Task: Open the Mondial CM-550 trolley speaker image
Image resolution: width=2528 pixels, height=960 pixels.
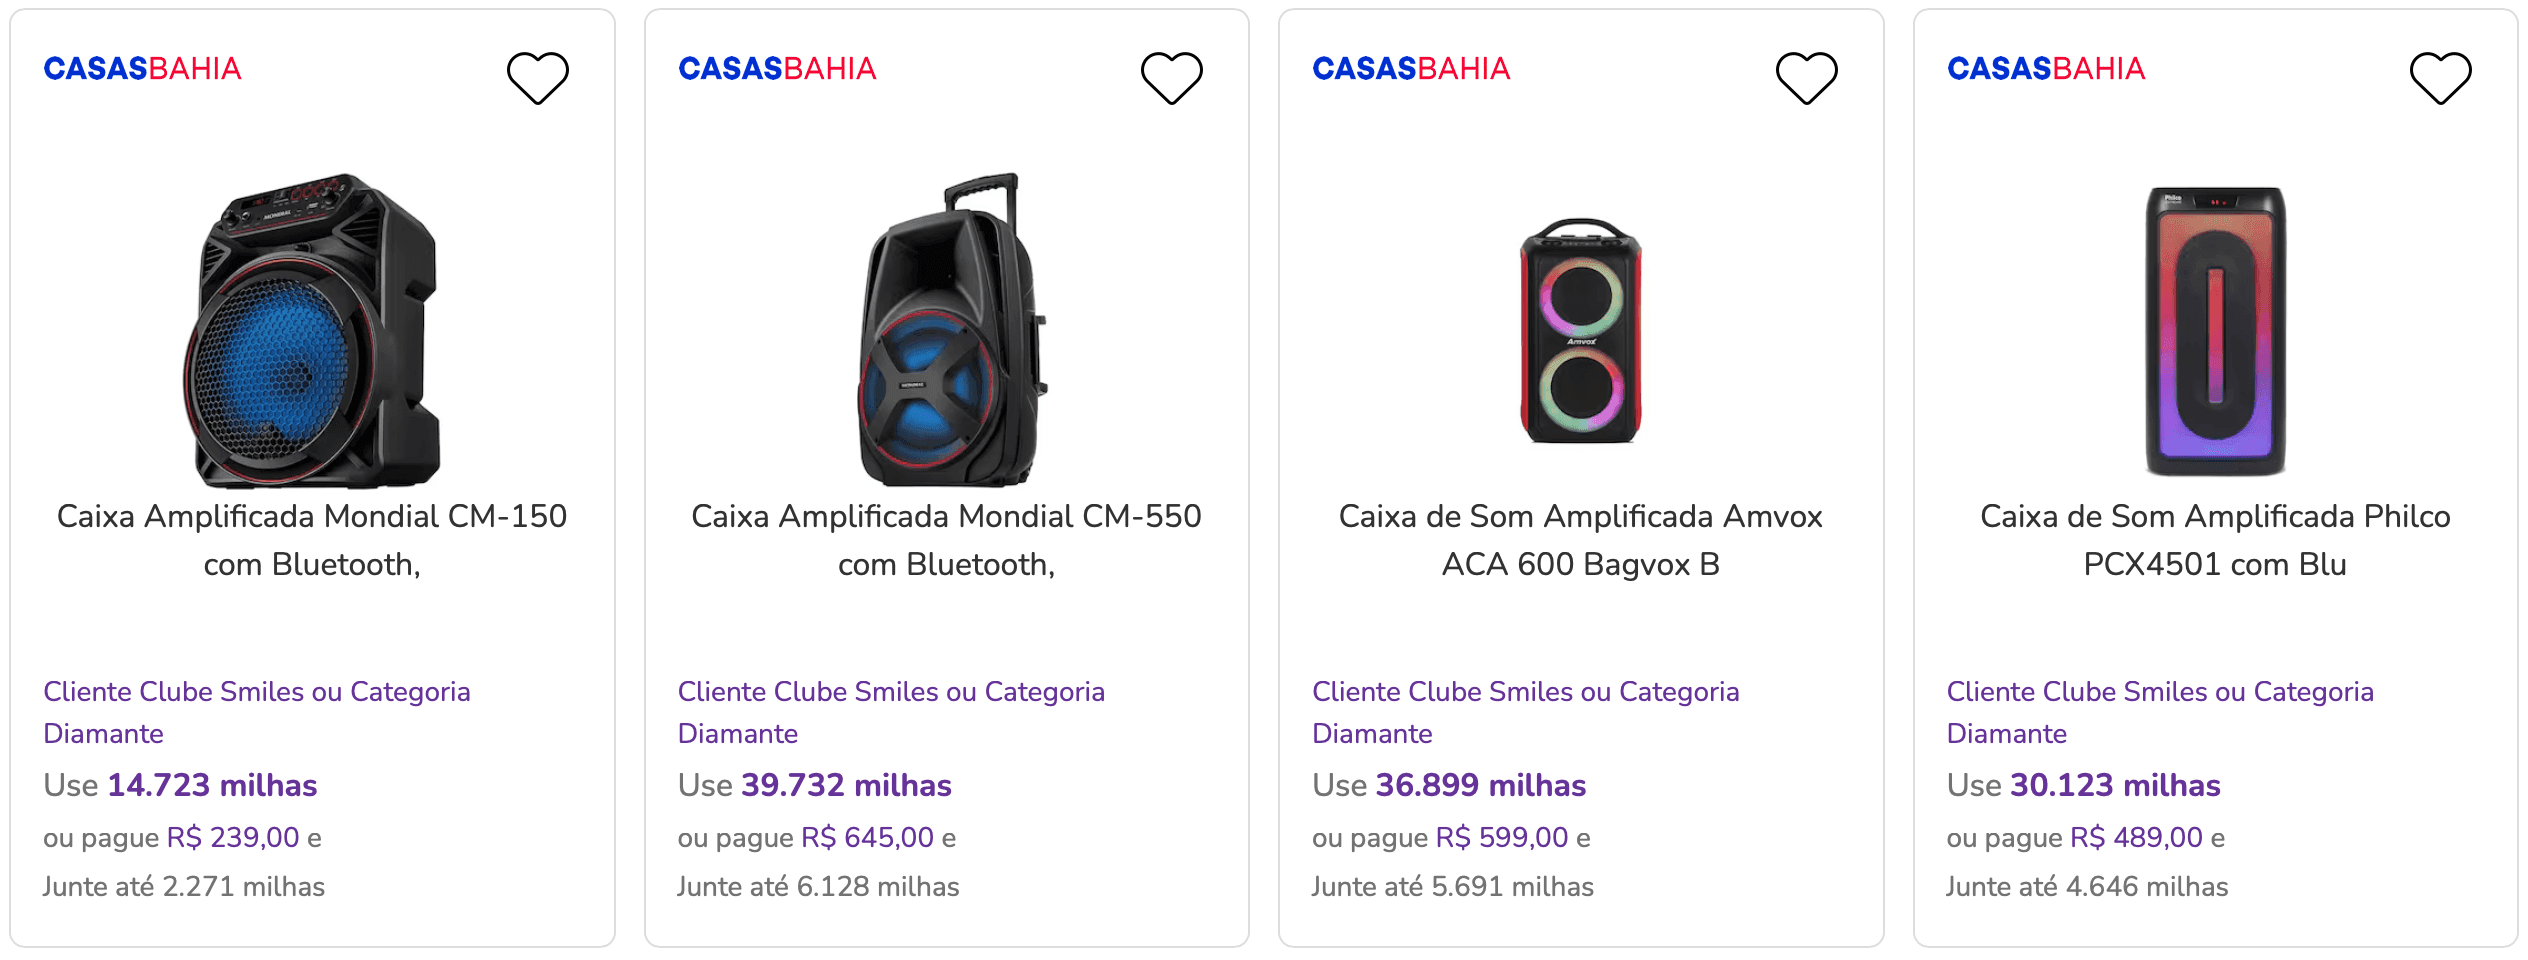Action: coord(950,330)
